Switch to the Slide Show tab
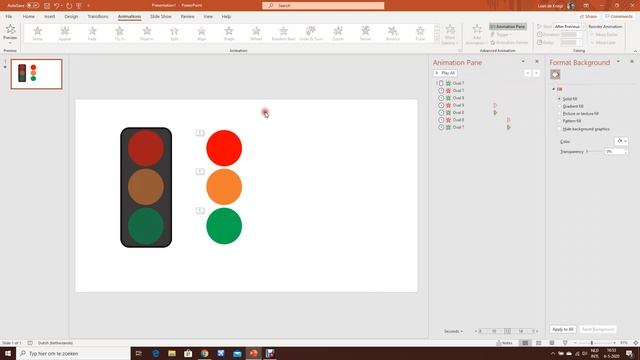 [x=161, y=16]
